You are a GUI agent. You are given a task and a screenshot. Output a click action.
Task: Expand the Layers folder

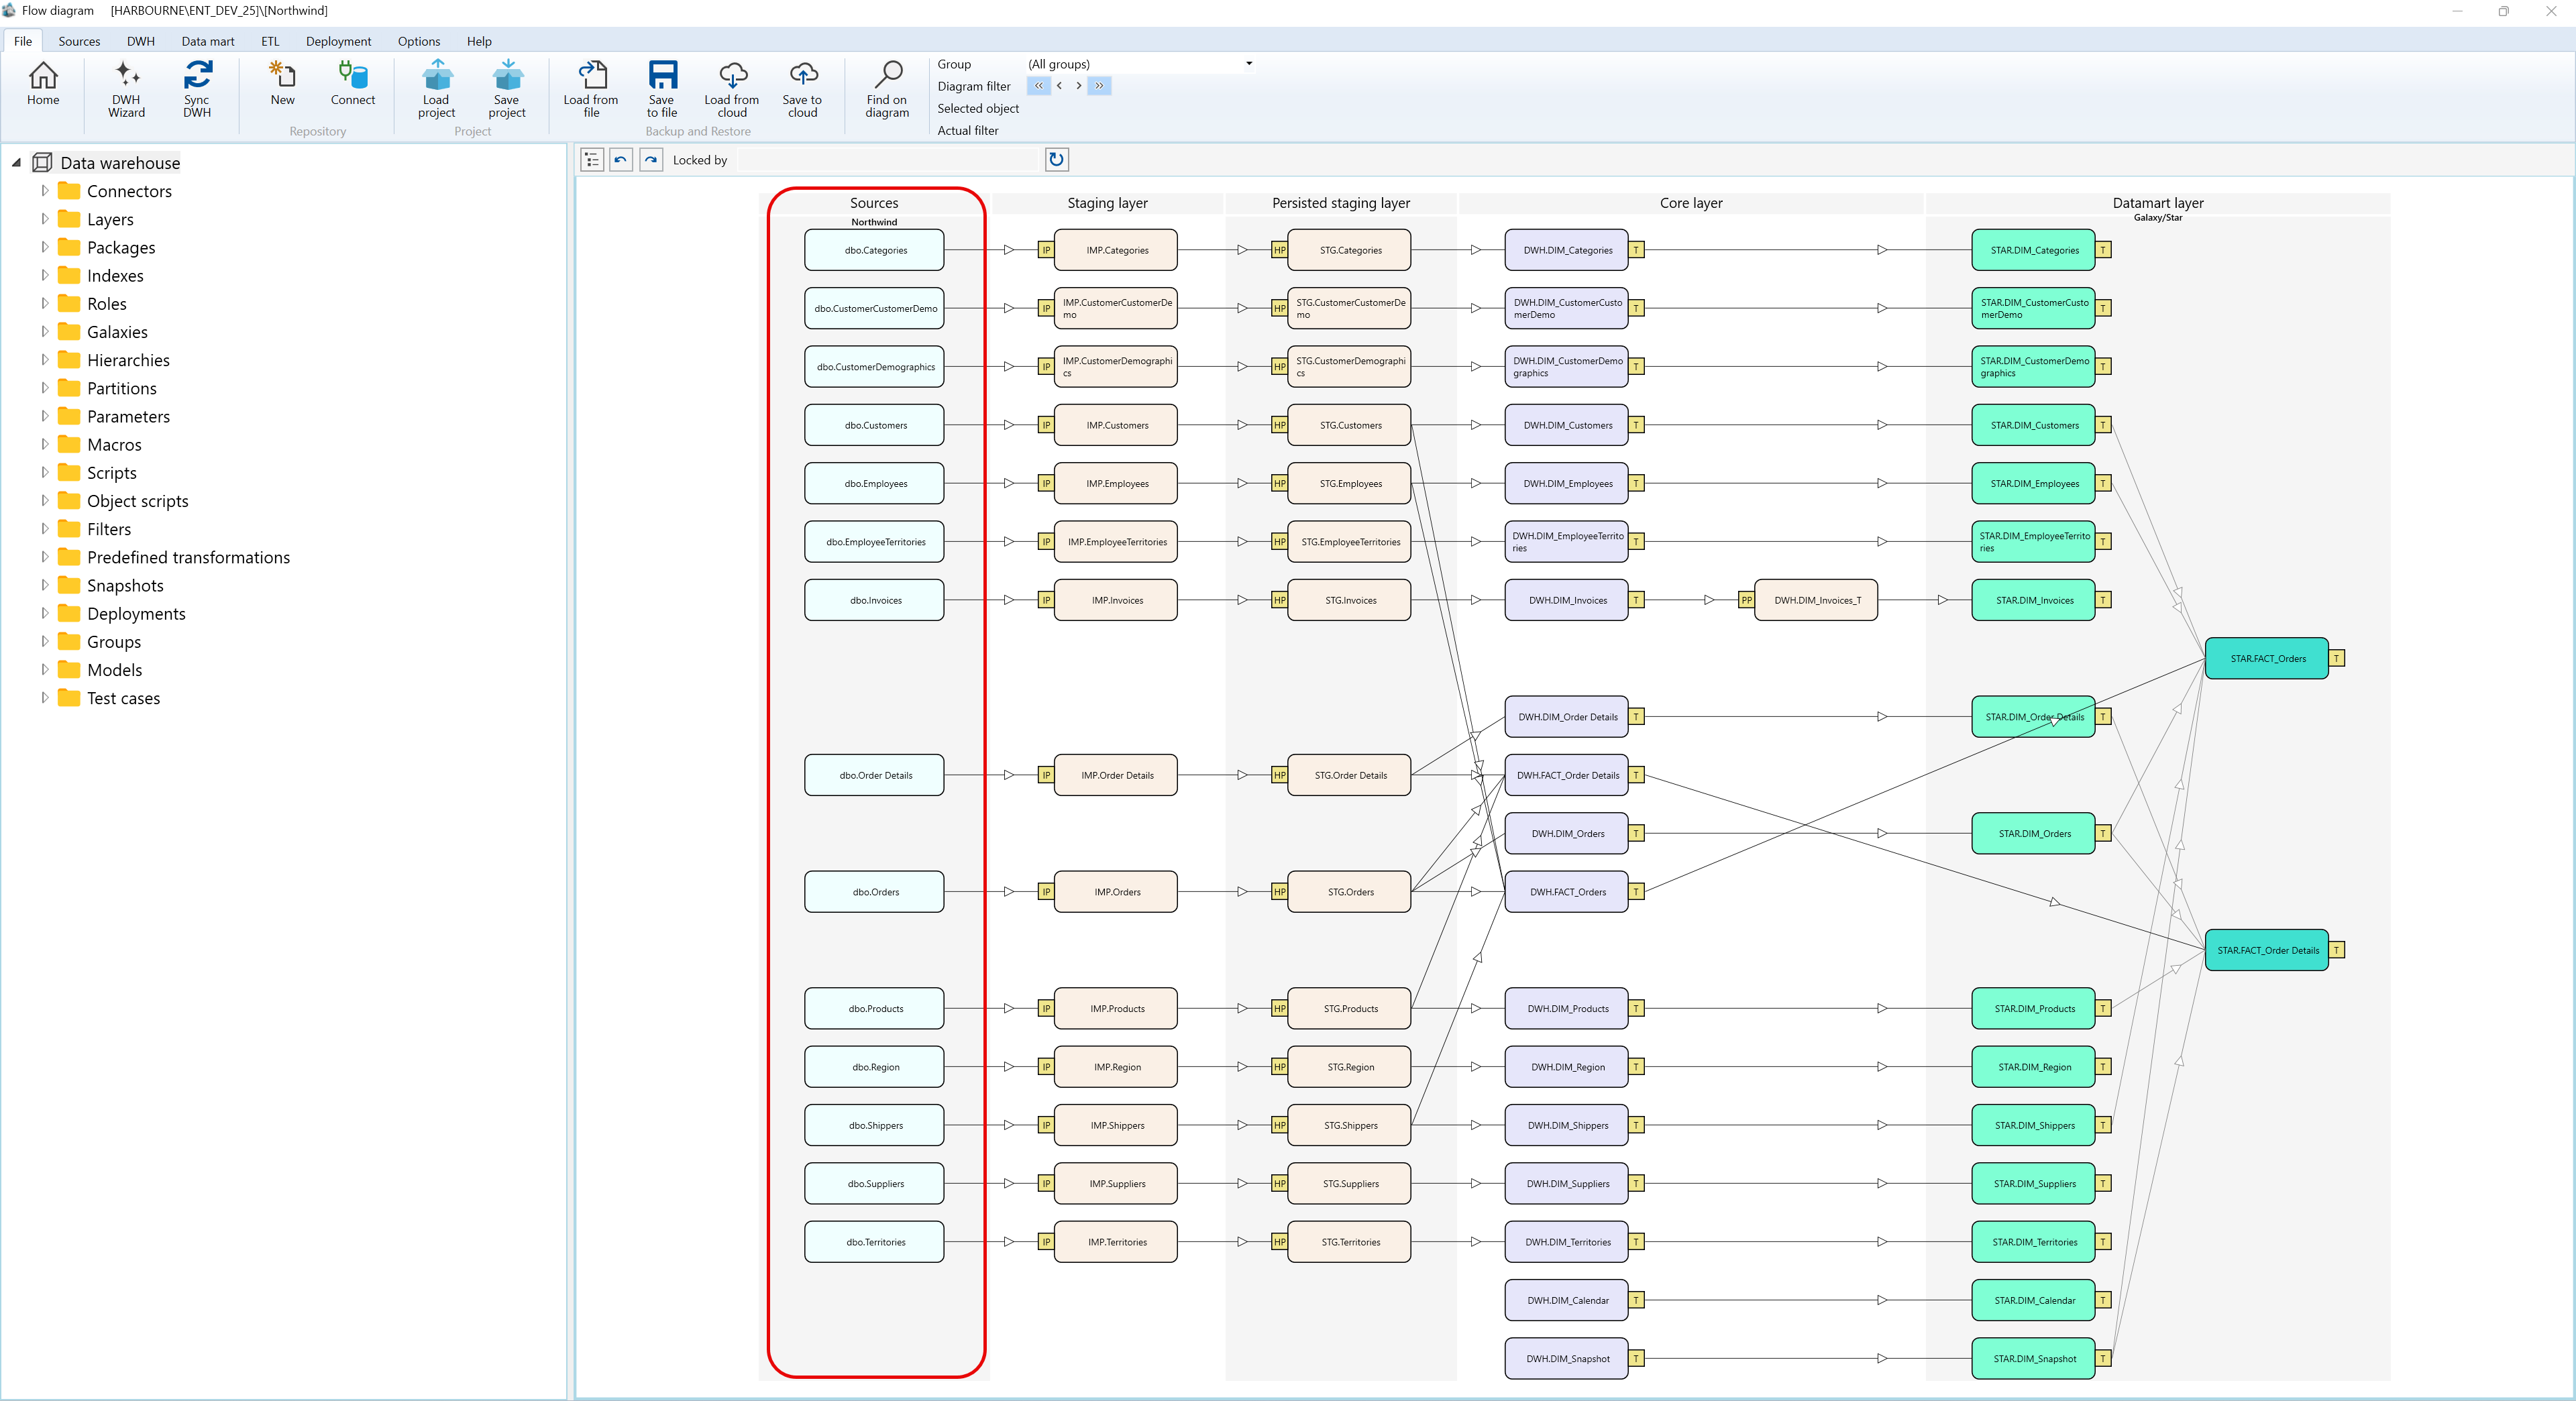44,218
